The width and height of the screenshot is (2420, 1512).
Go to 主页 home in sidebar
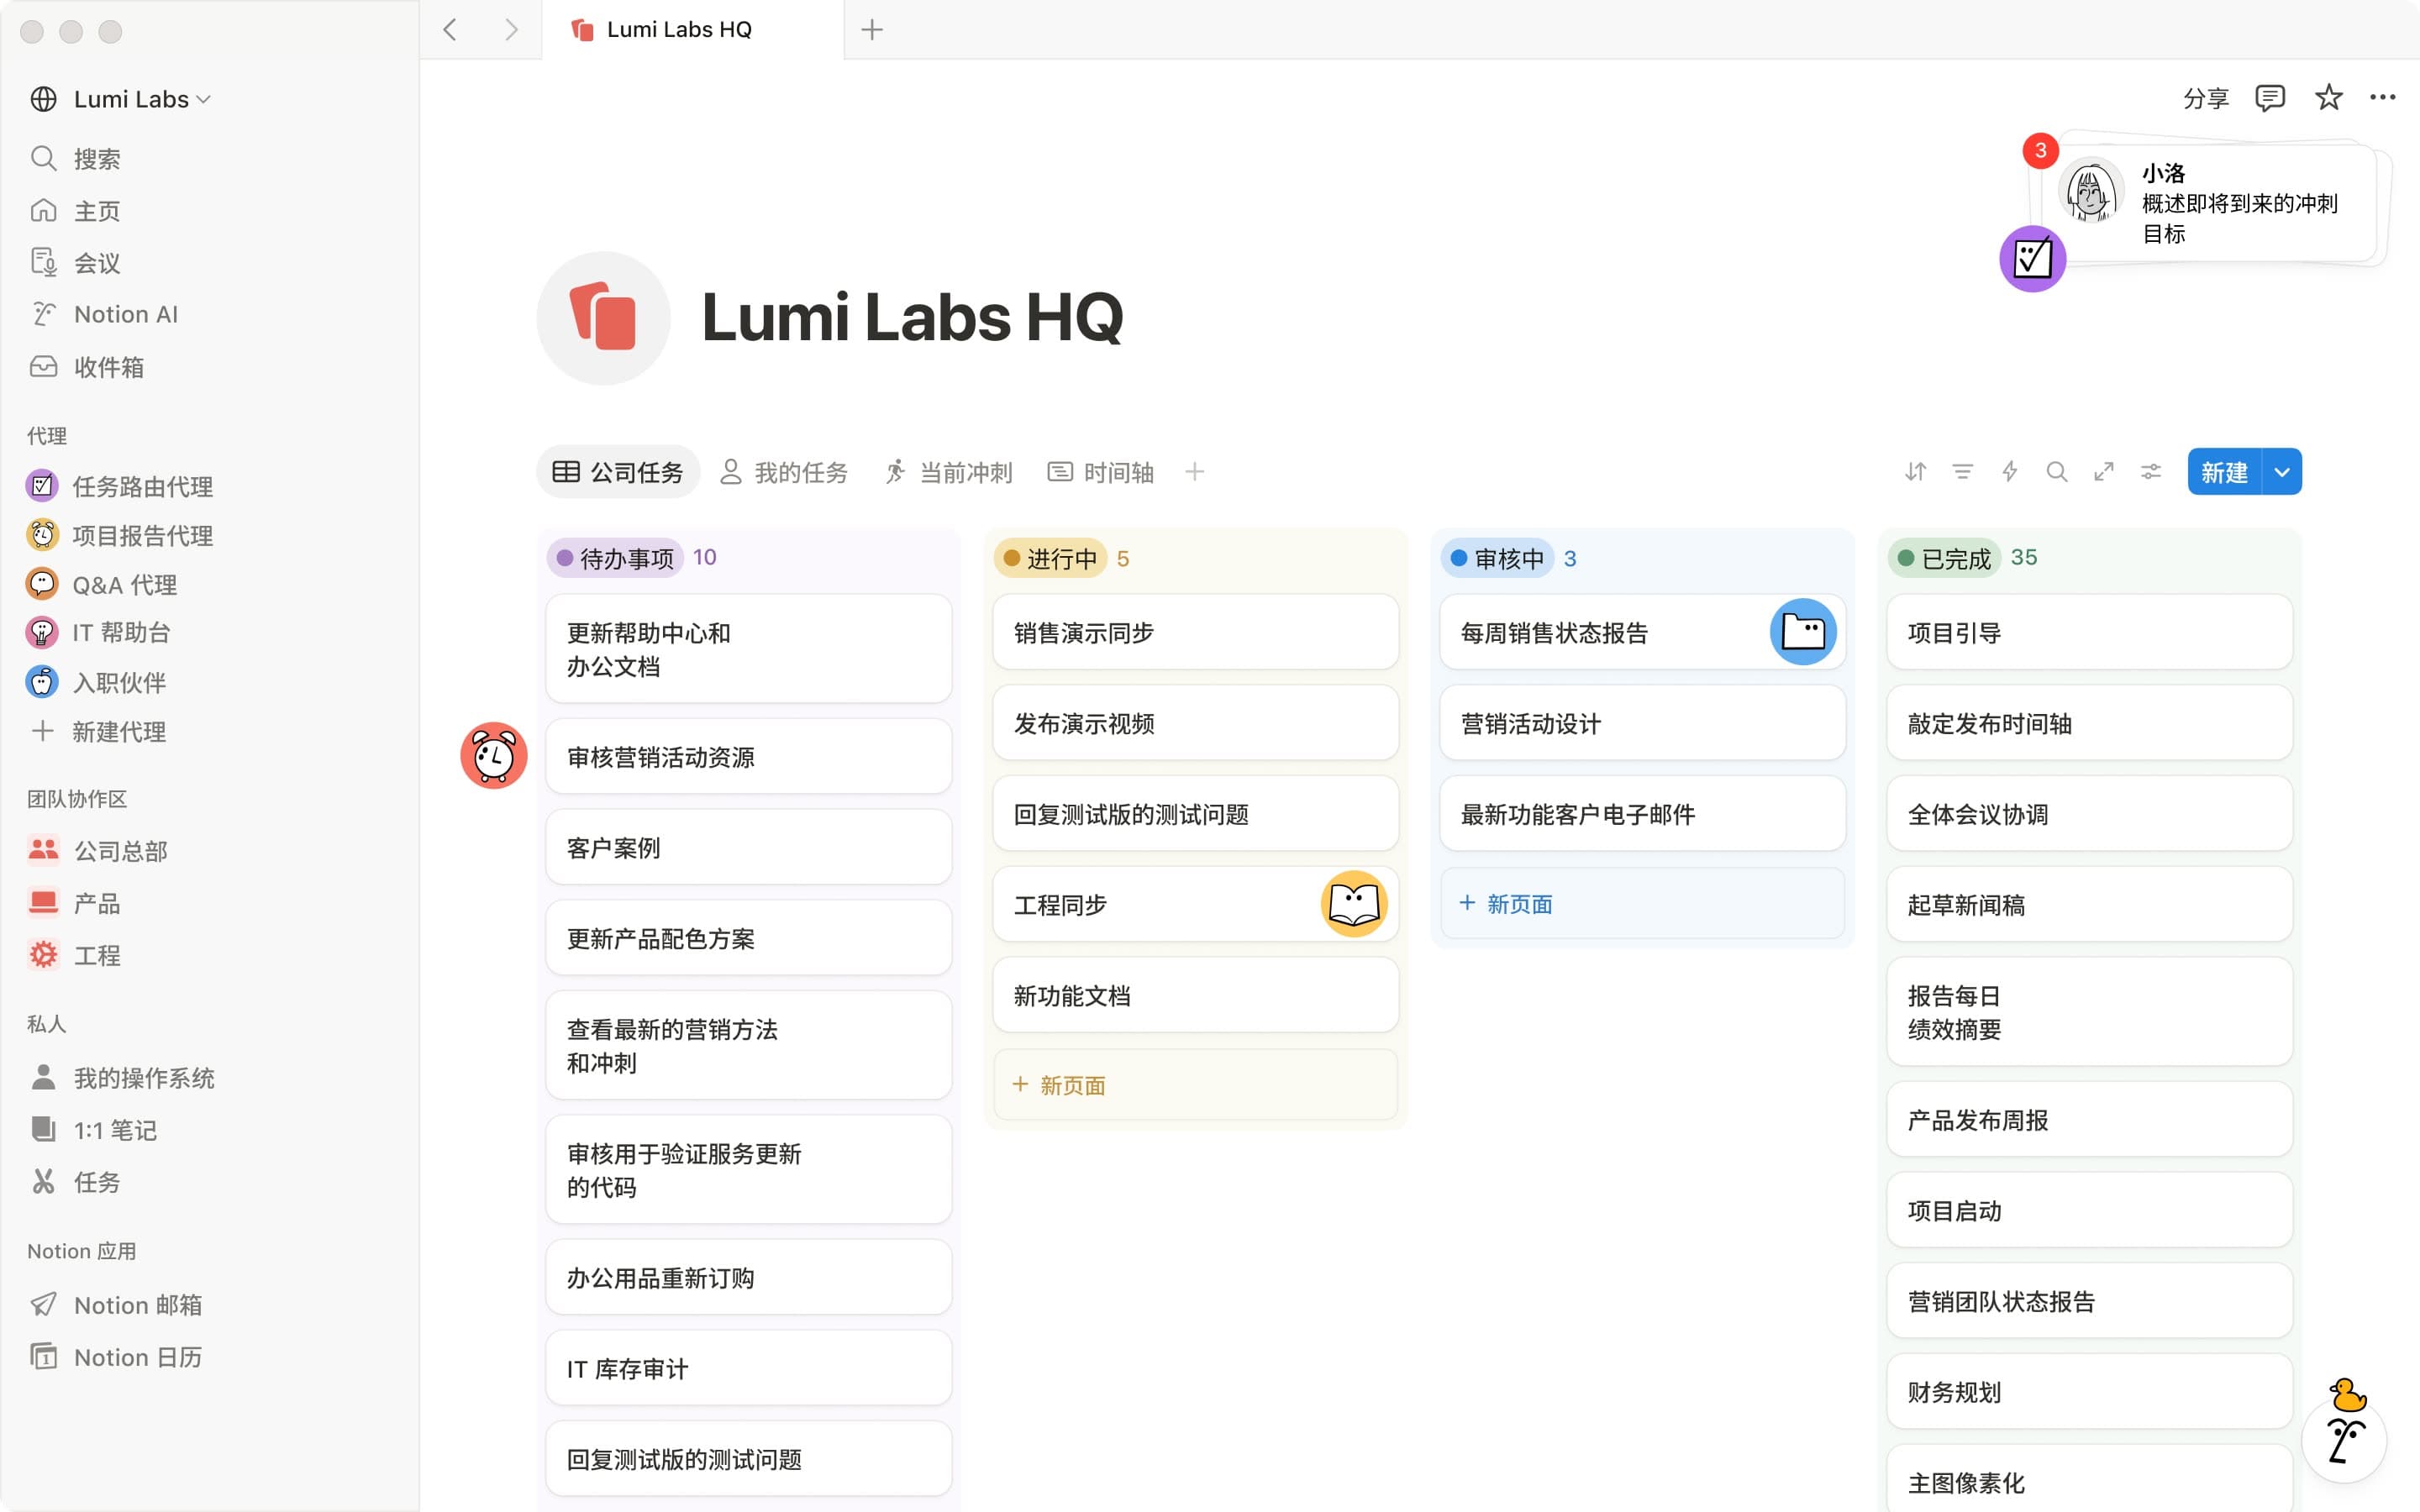point(96,211)
